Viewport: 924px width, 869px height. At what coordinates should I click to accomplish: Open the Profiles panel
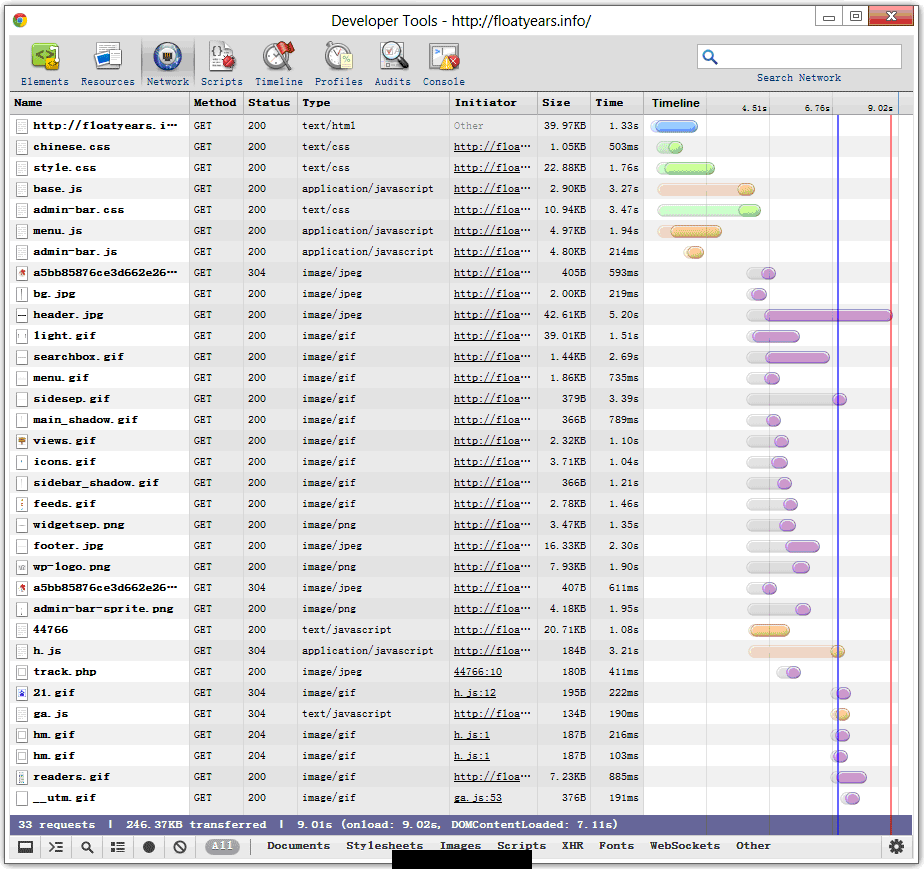tap(338, 64)
